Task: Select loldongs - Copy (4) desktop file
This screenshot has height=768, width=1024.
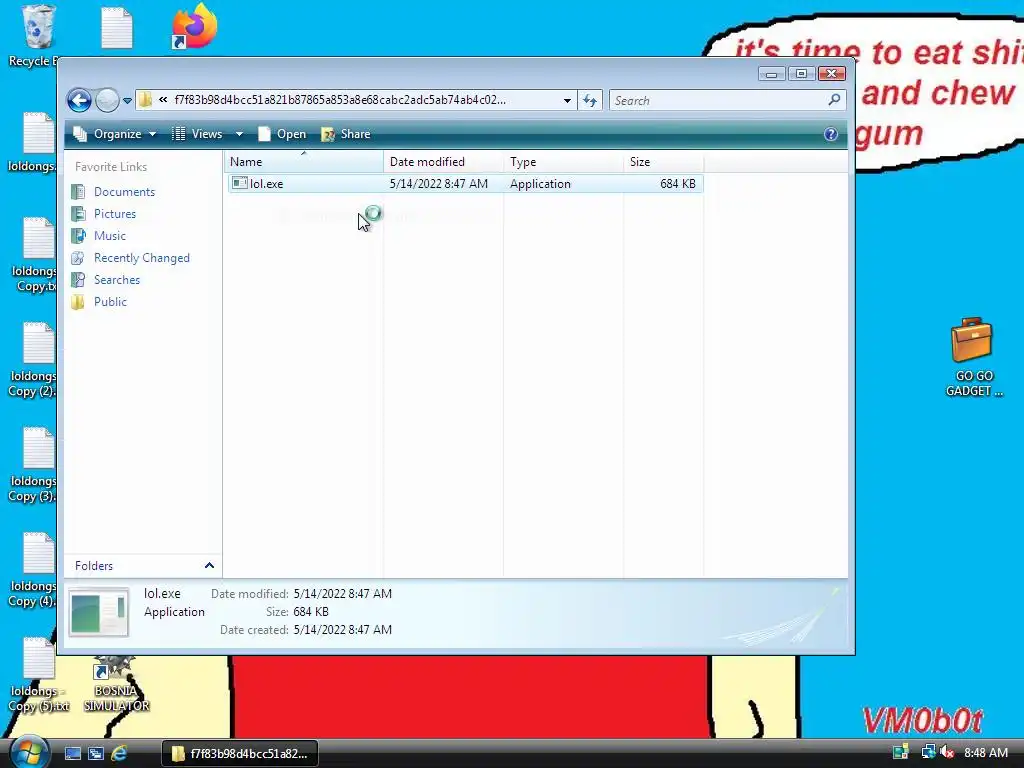Action: (x=33, y=570)
